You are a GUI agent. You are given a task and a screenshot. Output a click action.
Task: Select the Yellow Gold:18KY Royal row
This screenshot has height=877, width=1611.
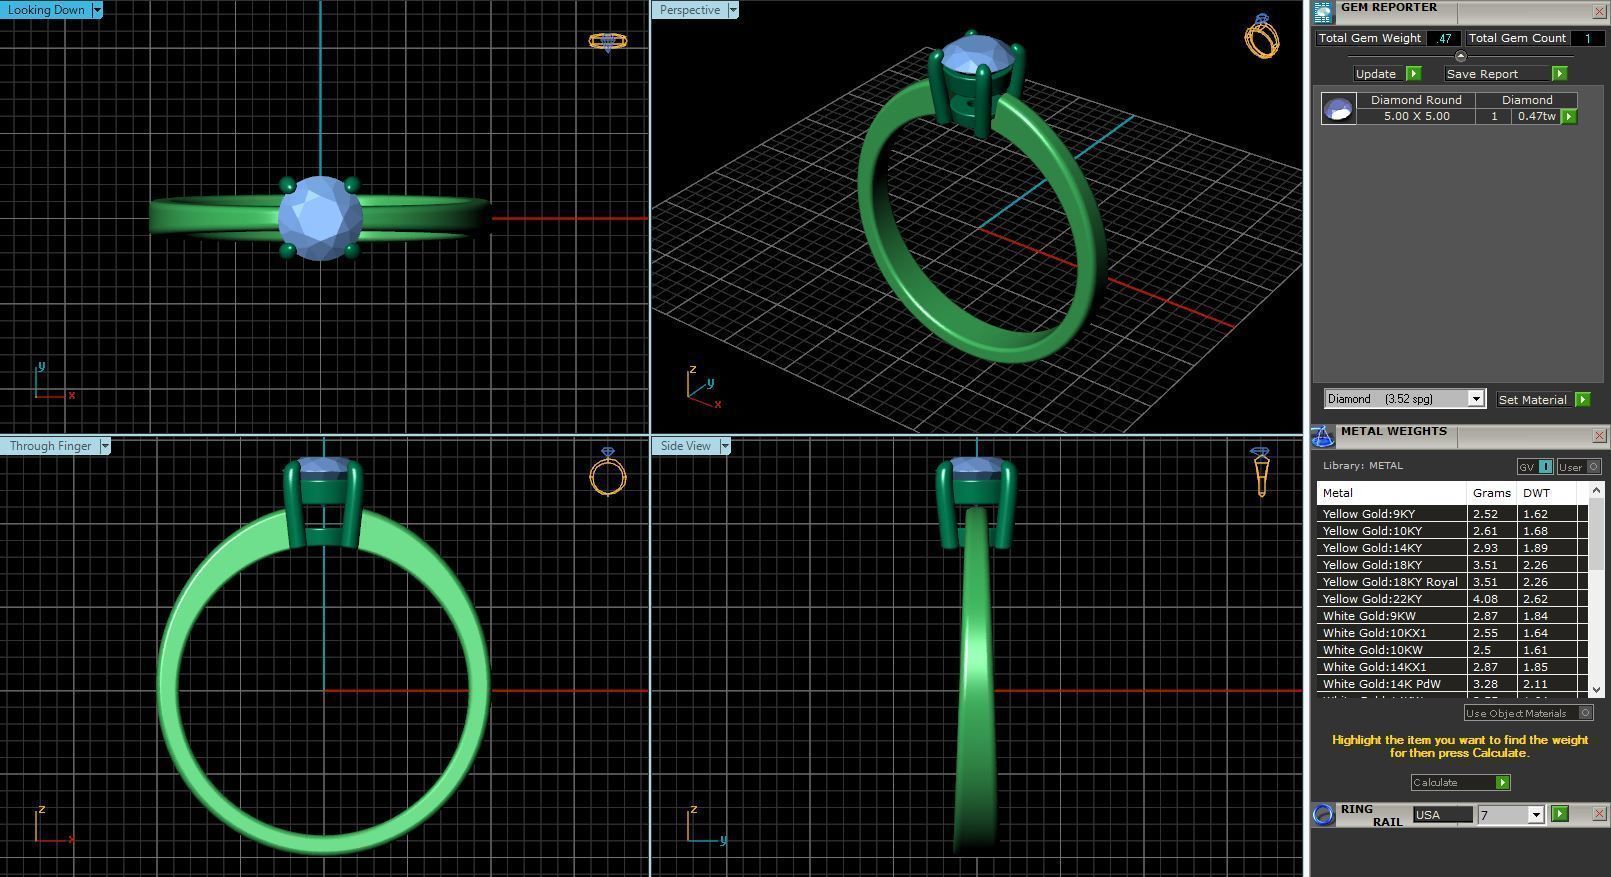[1451, 582]
